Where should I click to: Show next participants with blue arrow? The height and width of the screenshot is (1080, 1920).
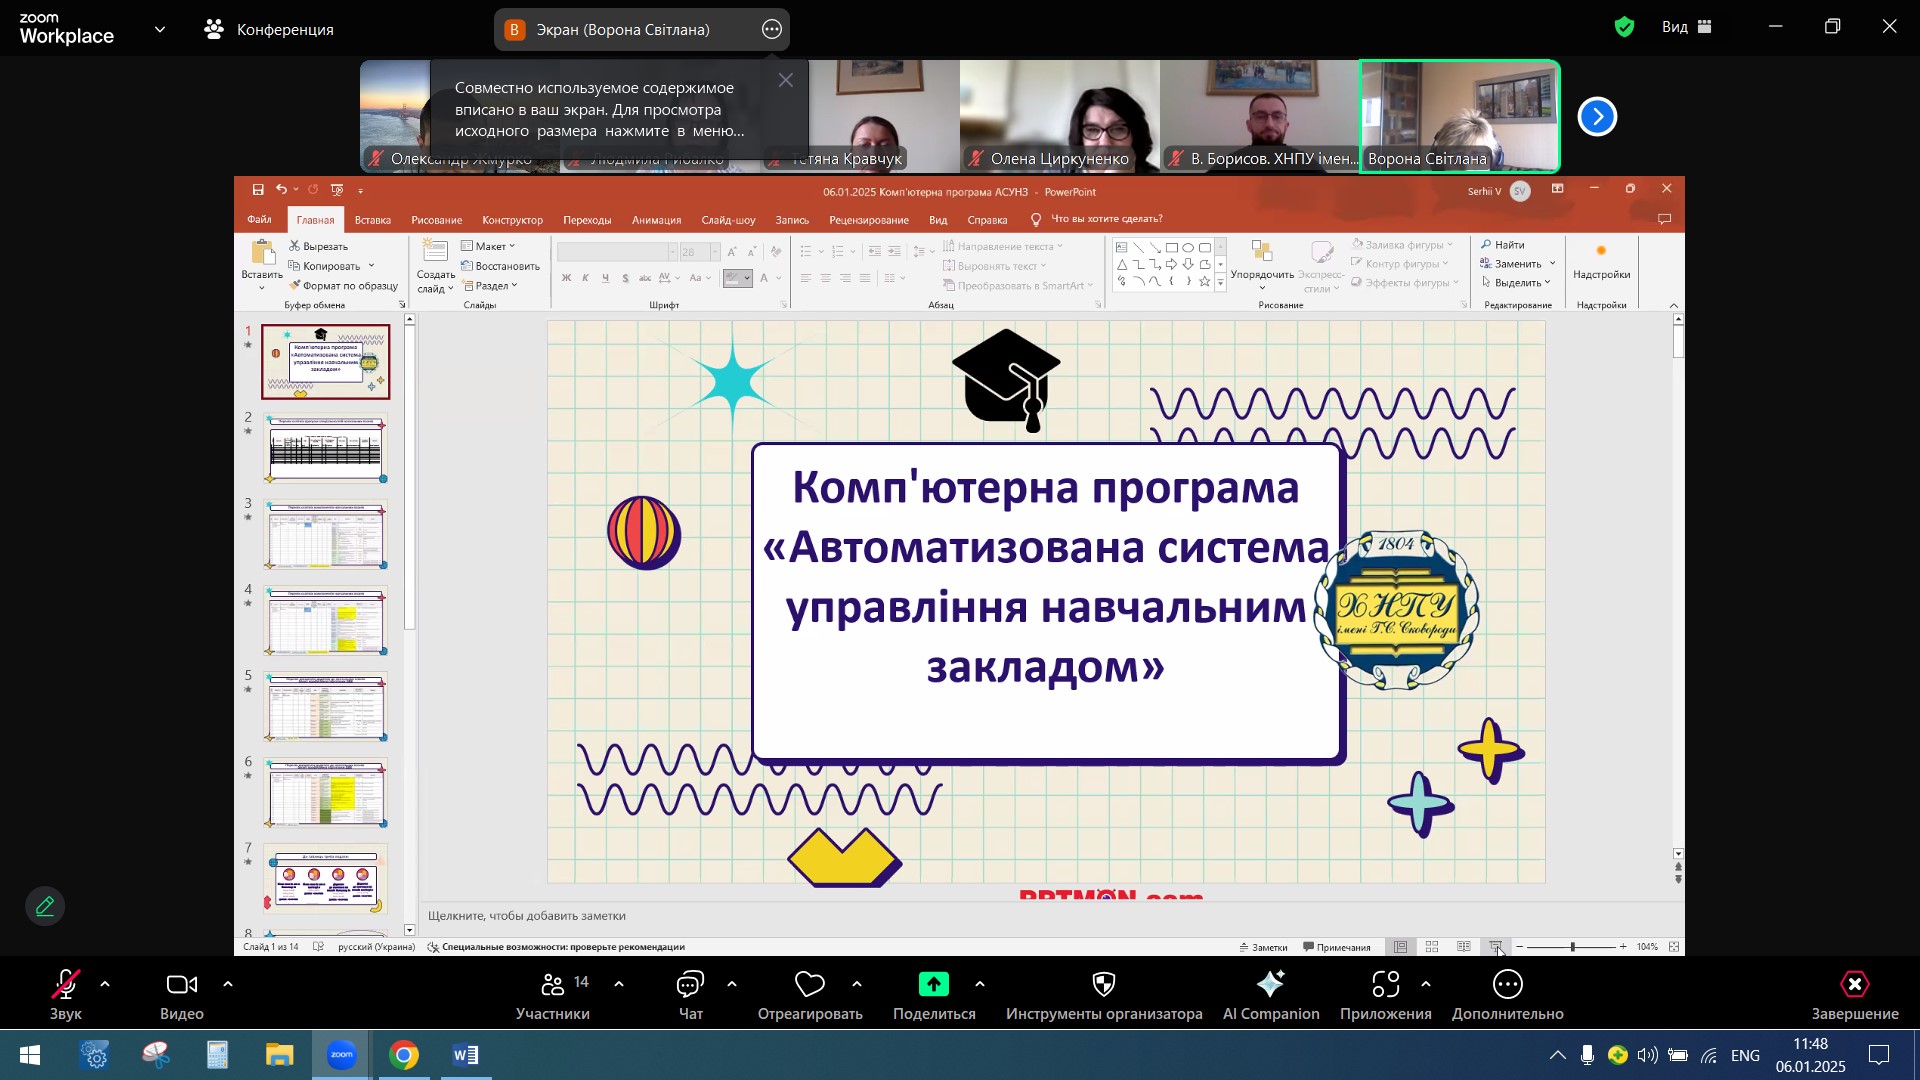1597,117
